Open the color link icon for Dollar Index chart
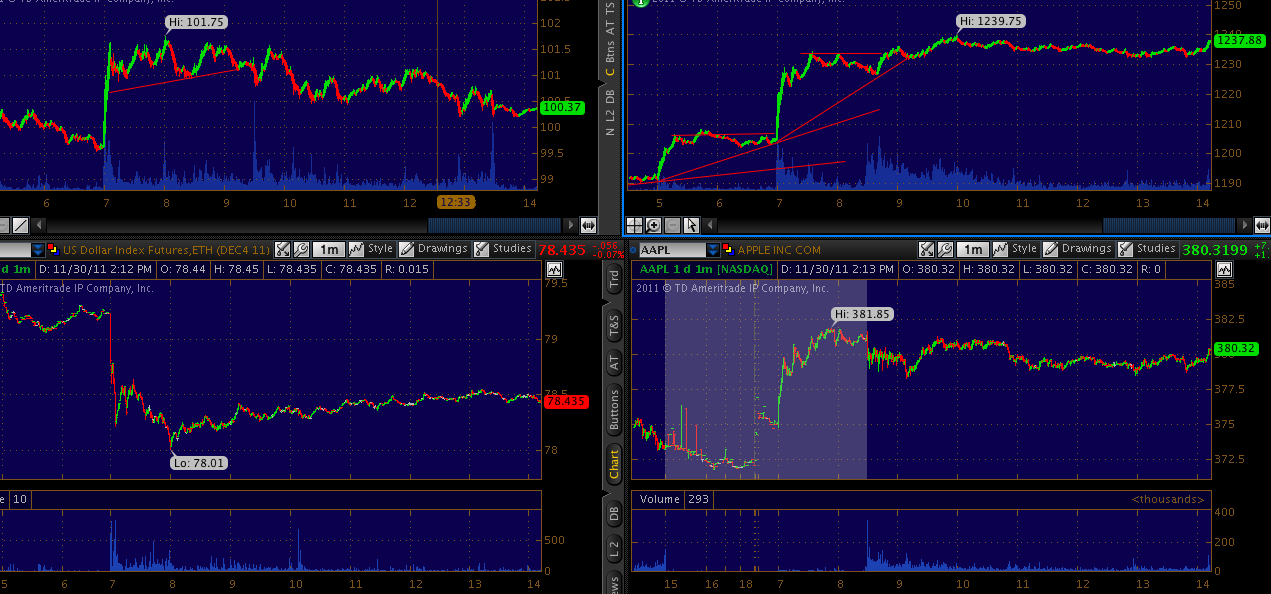This screenshot has height=594, width=1271. (x=53, y=249)
